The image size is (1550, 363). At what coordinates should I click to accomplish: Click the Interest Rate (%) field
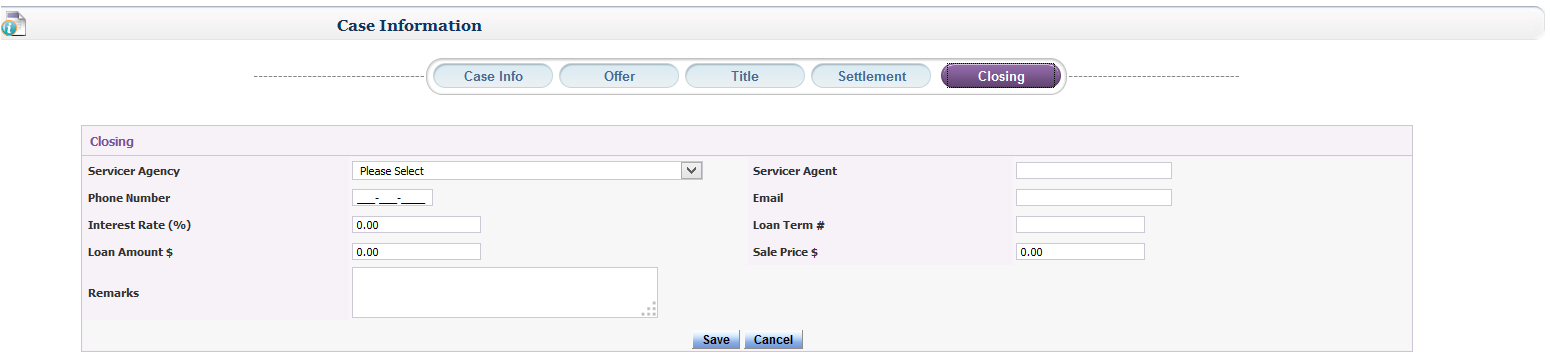pos(416,224)
